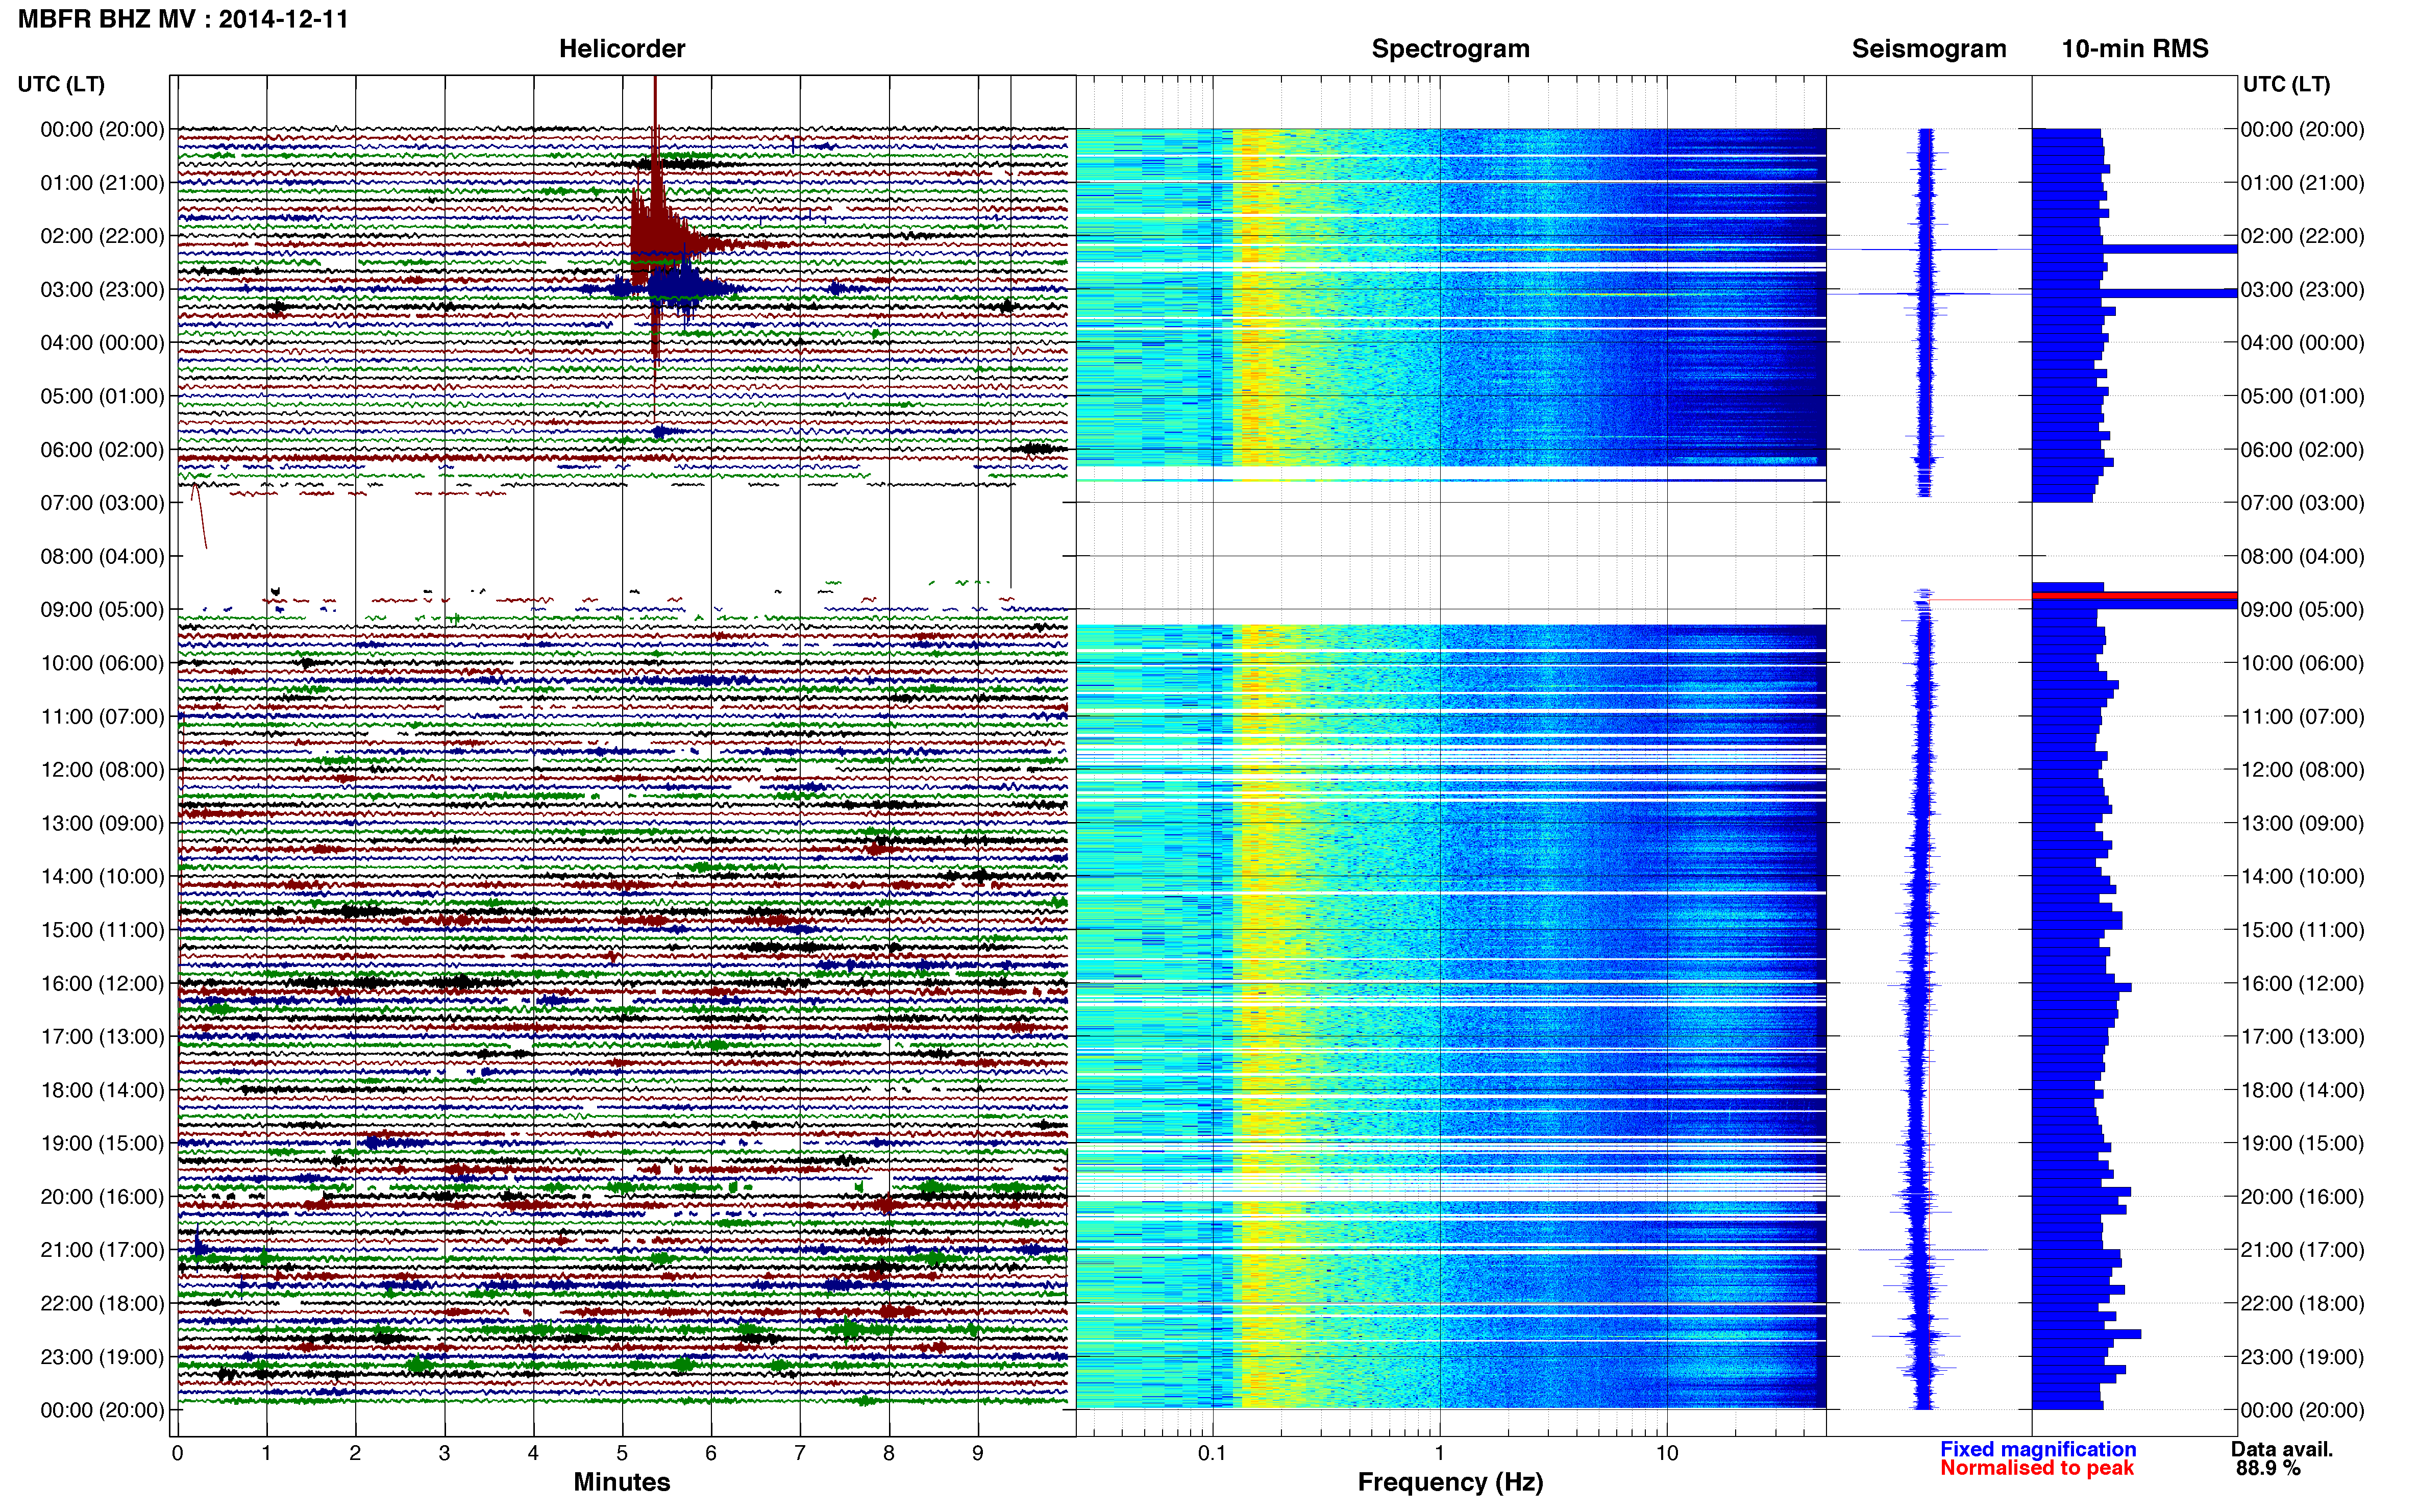The width and height of the screenshot is (2419, 1512).
Task: Click the left '03:00 (23:00)' time label
Action: tap(102, 290)
